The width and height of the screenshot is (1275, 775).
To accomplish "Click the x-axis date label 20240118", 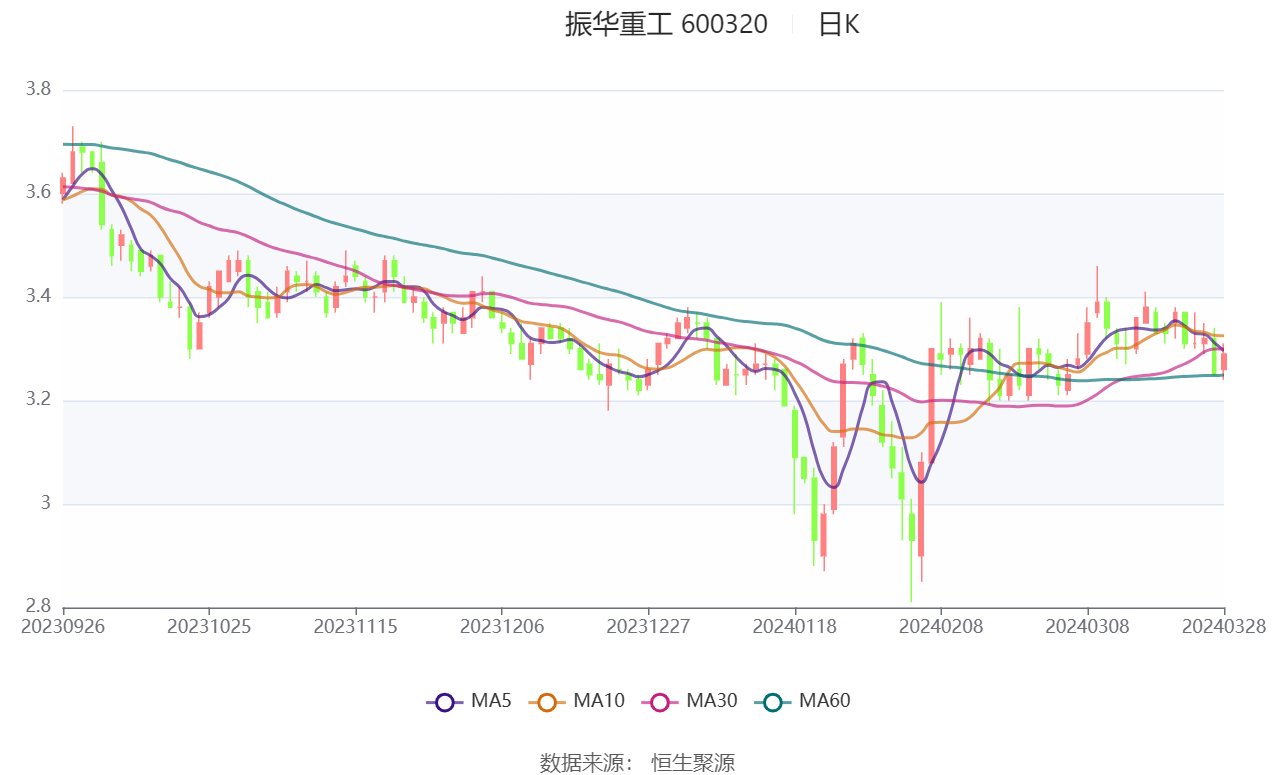I will (795, 627).
